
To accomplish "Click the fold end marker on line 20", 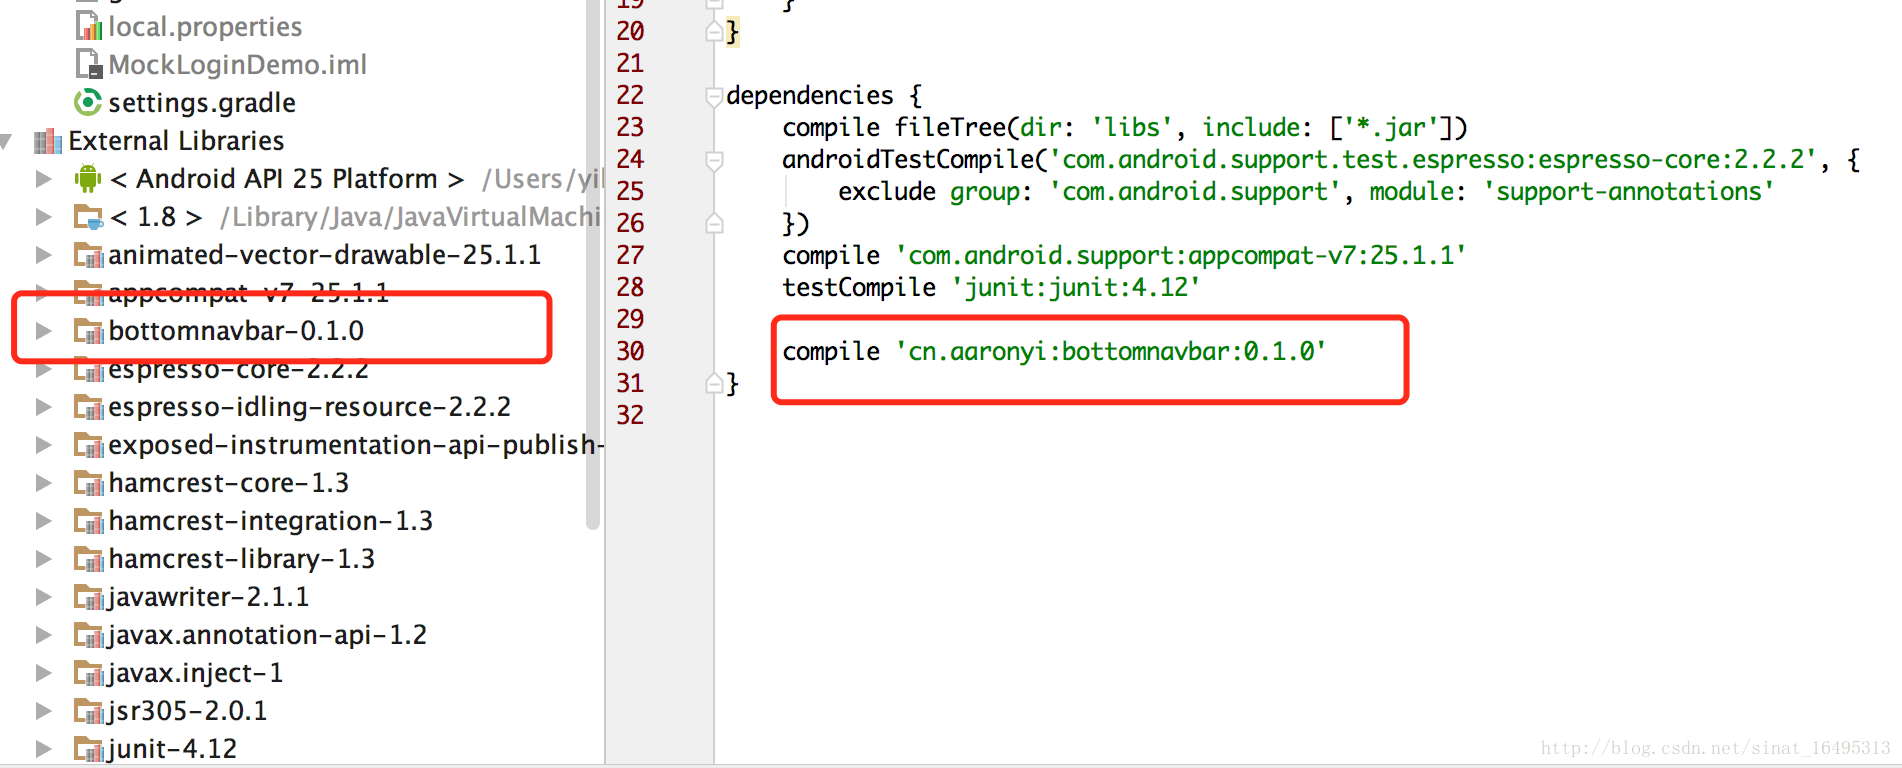I will coord(714,32).
